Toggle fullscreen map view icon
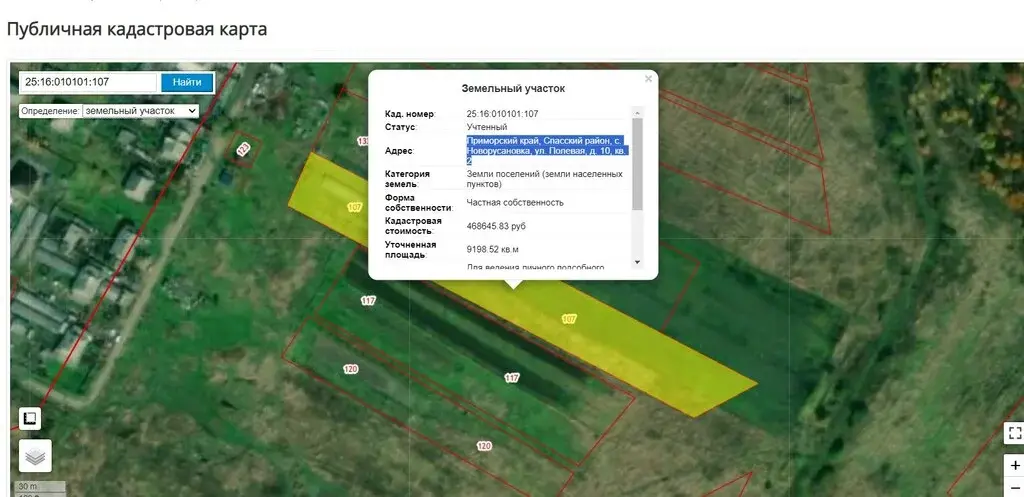Screen dimensions: 1024x497 1014,432
